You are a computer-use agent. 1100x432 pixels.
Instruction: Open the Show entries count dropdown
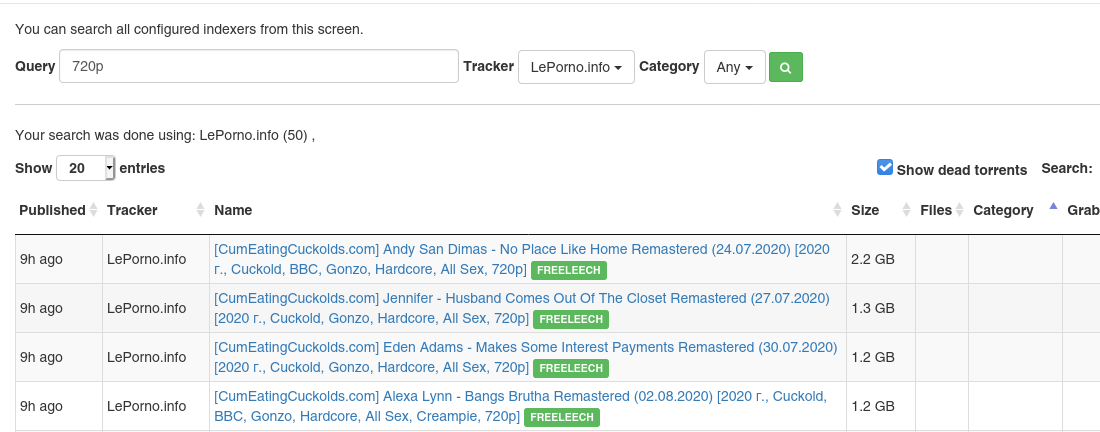(x=85, y=168)
